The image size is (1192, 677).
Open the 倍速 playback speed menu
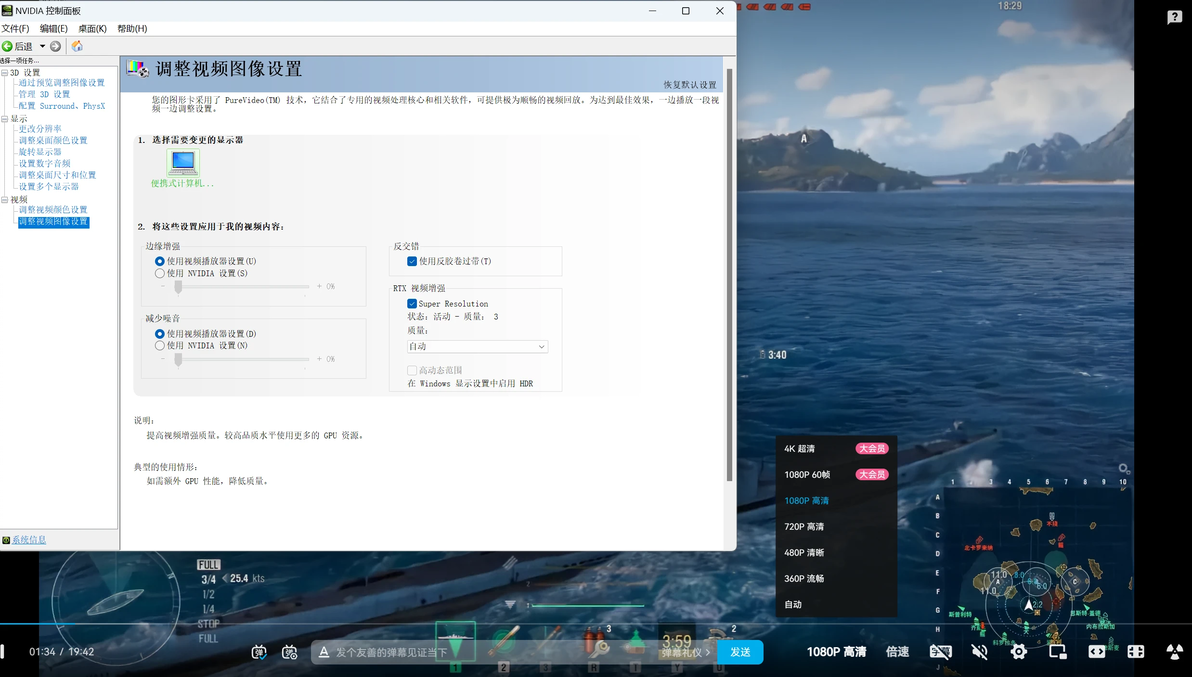click(898, 652)
